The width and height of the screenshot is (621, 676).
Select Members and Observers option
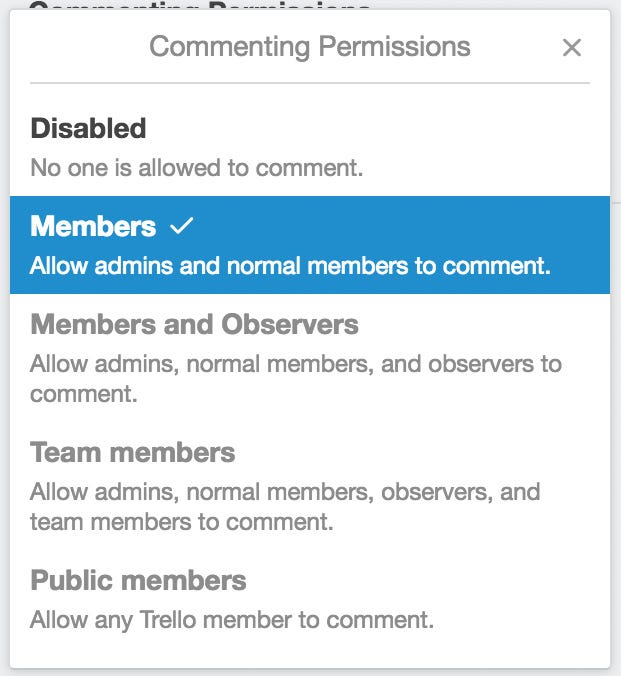[194, 324]
